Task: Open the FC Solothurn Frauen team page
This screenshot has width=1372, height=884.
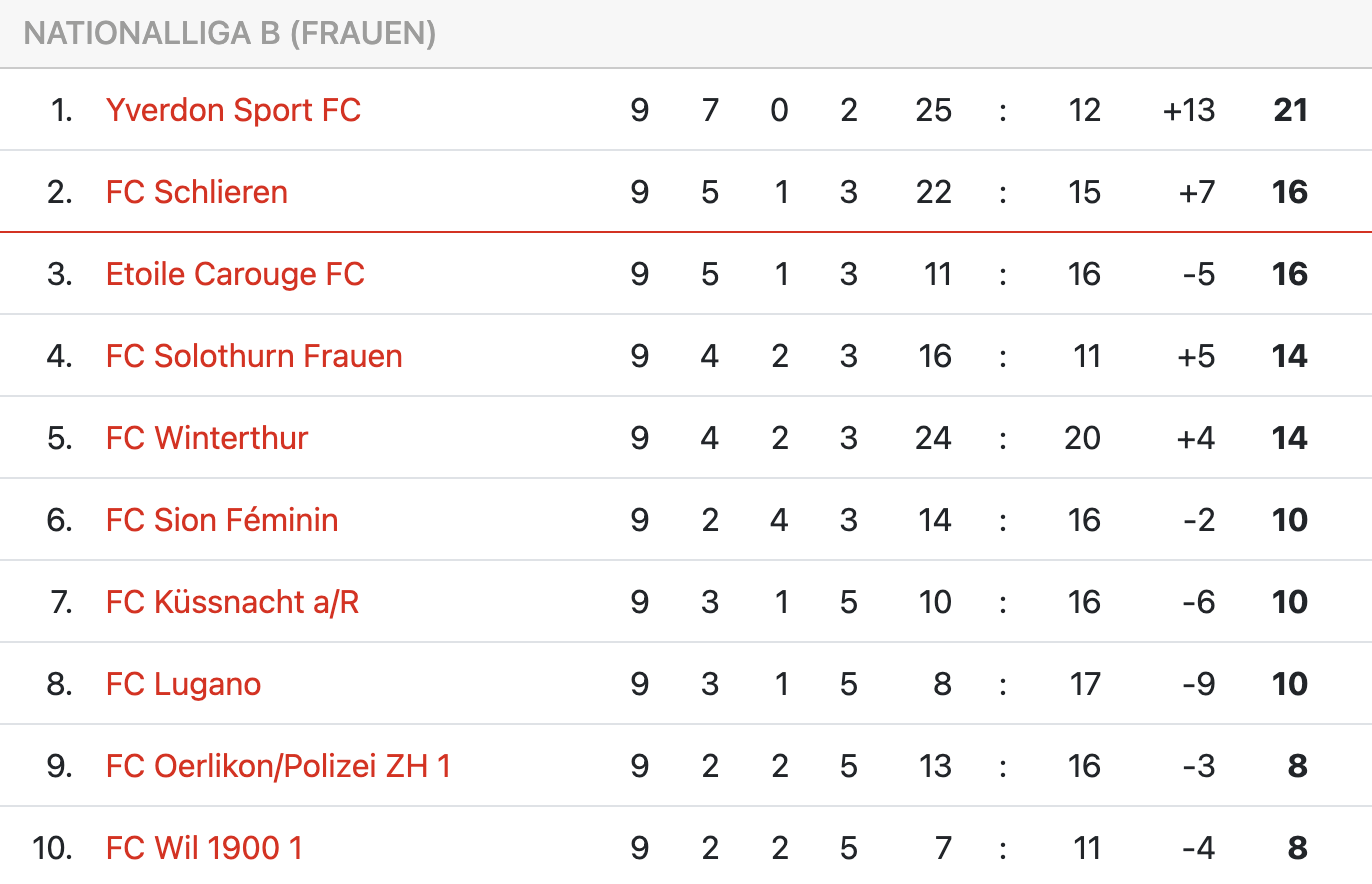Action: point(254,356)
